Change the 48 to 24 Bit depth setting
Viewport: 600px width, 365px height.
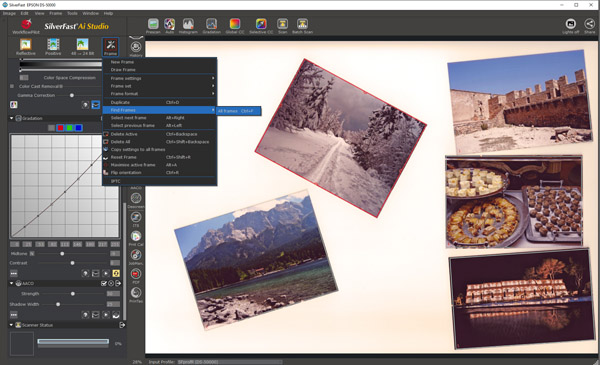[x=82, y=47]
